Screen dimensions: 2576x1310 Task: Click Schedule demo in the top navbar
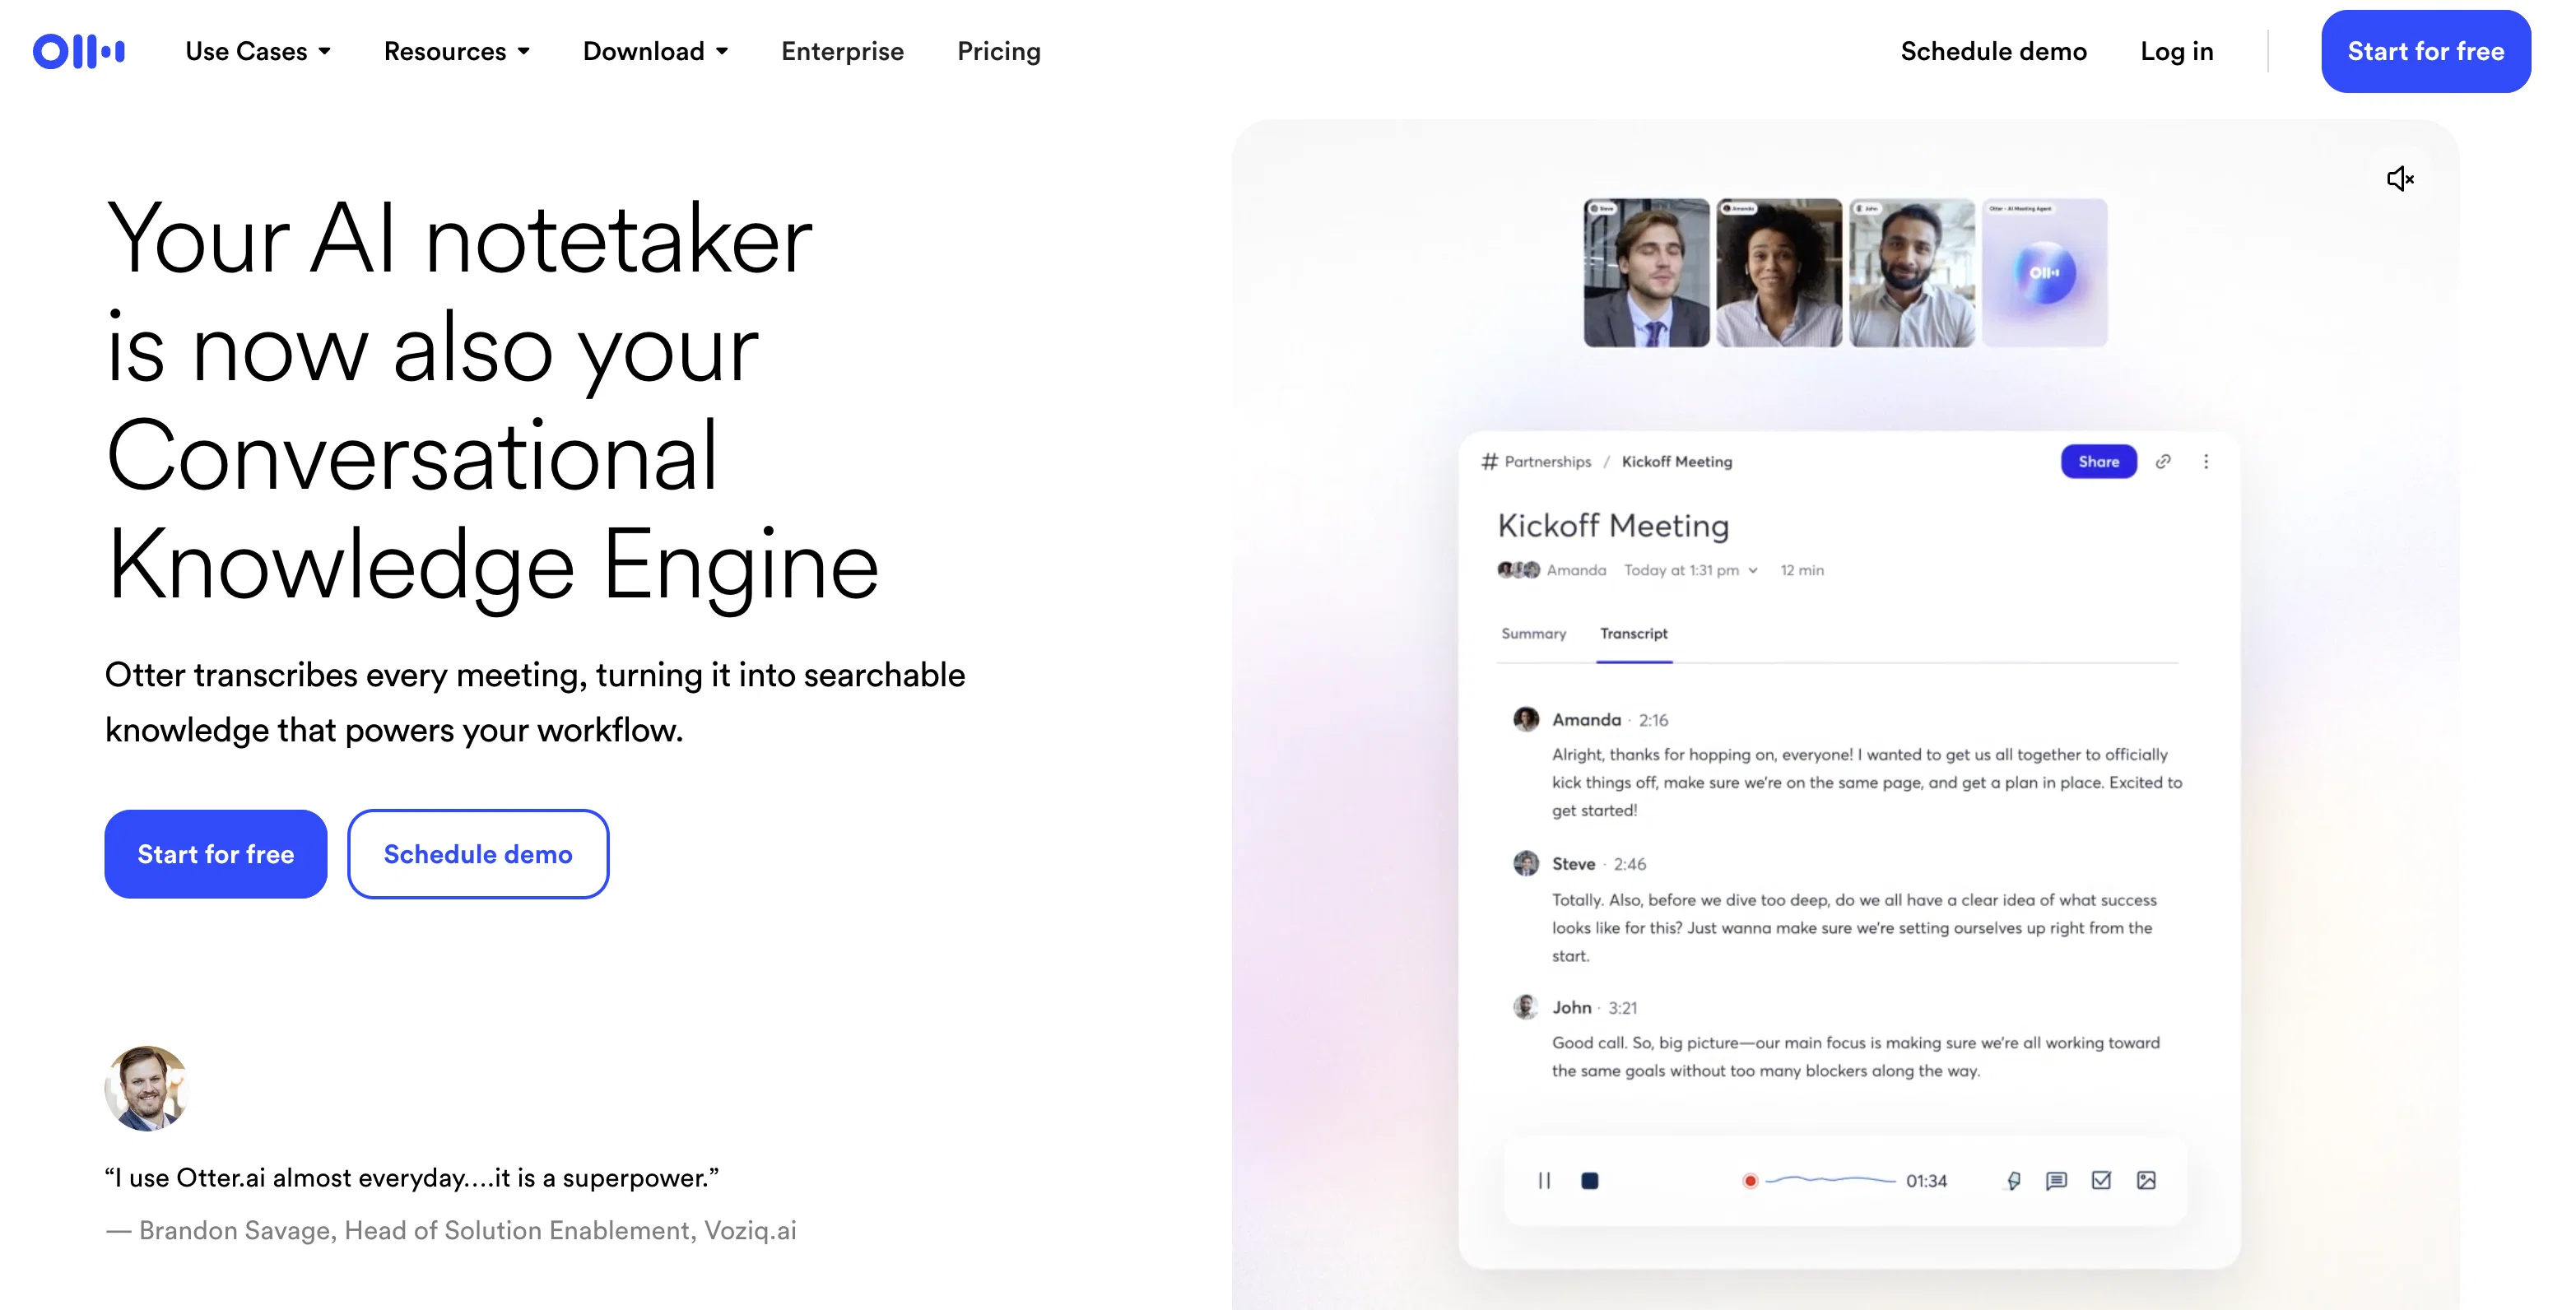(x=1994, y=51)
